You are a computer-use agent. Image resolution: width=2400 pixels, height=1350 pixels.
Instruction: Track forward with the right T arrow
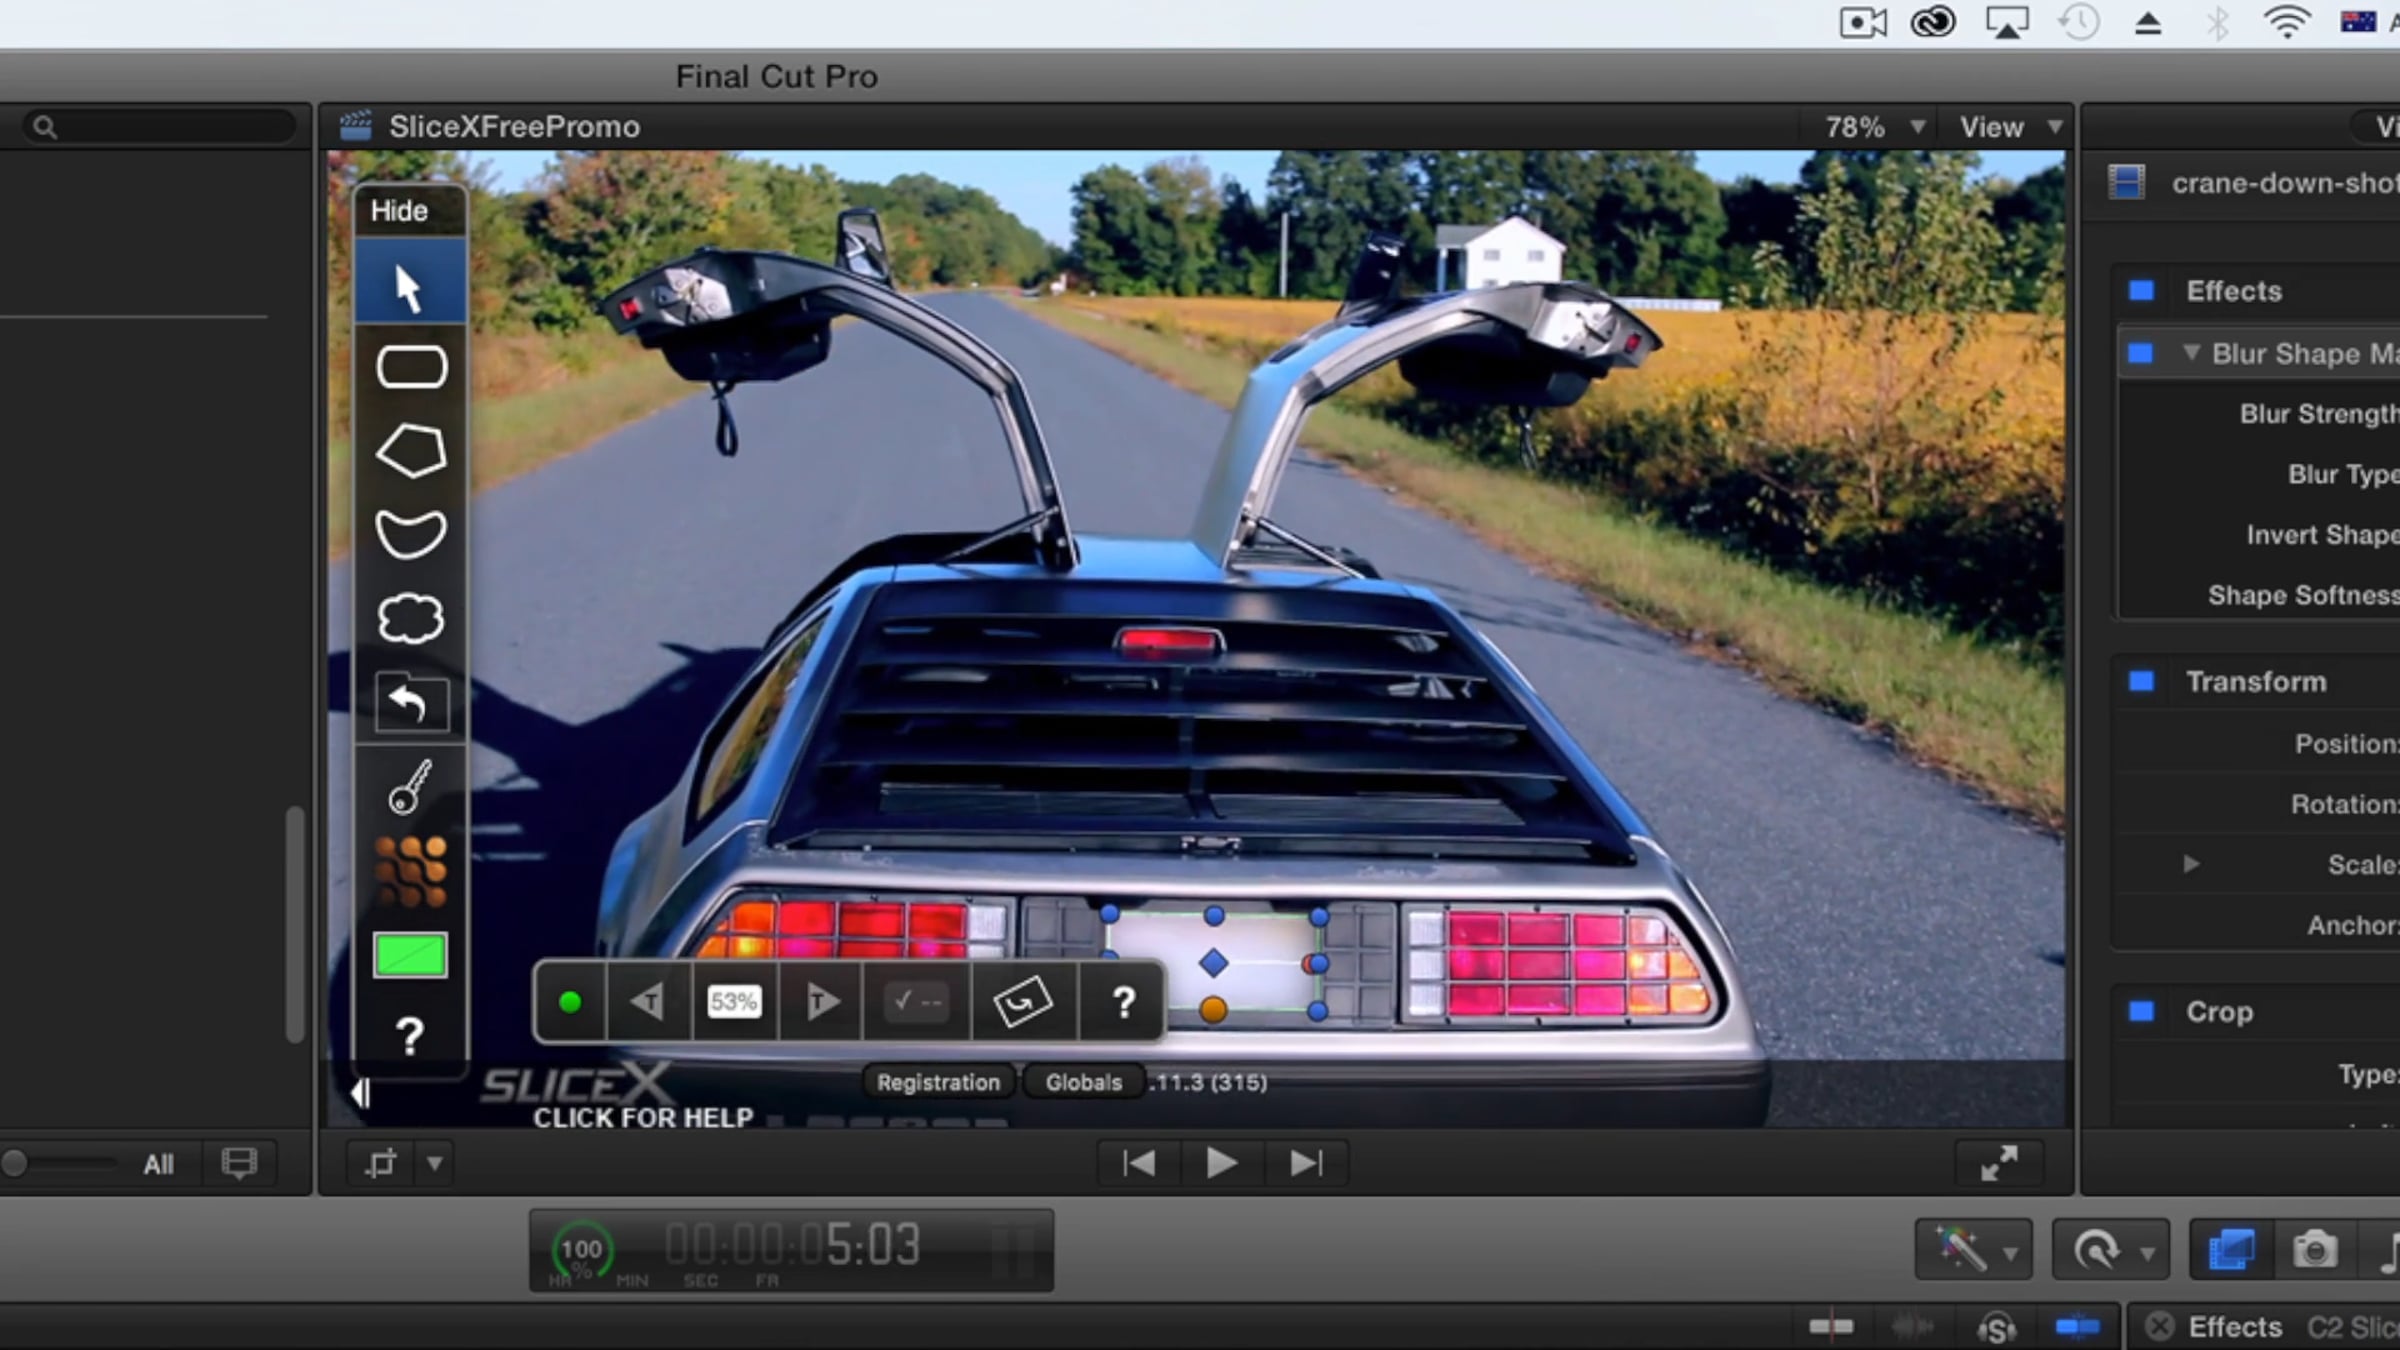(821, 1001)
